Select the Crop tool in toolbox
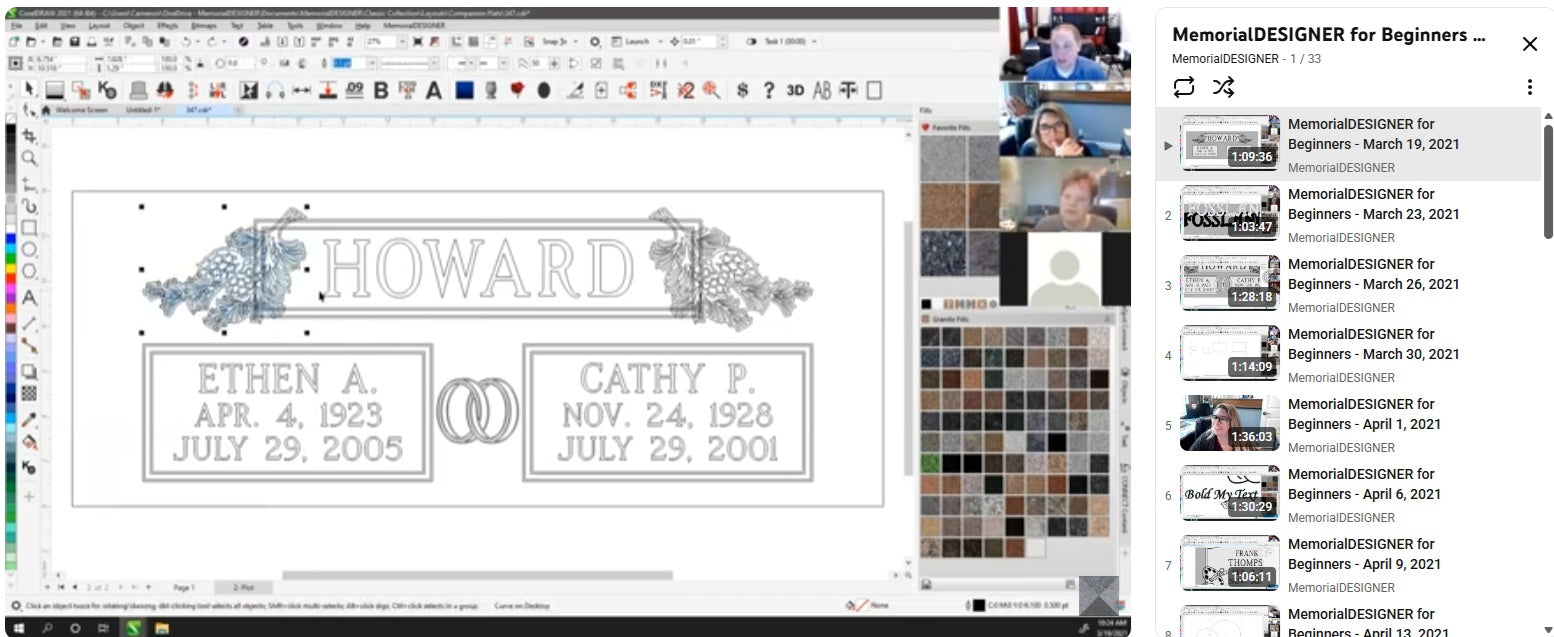The height and width of the screenshot is (637, 1554). pos(29,135)
